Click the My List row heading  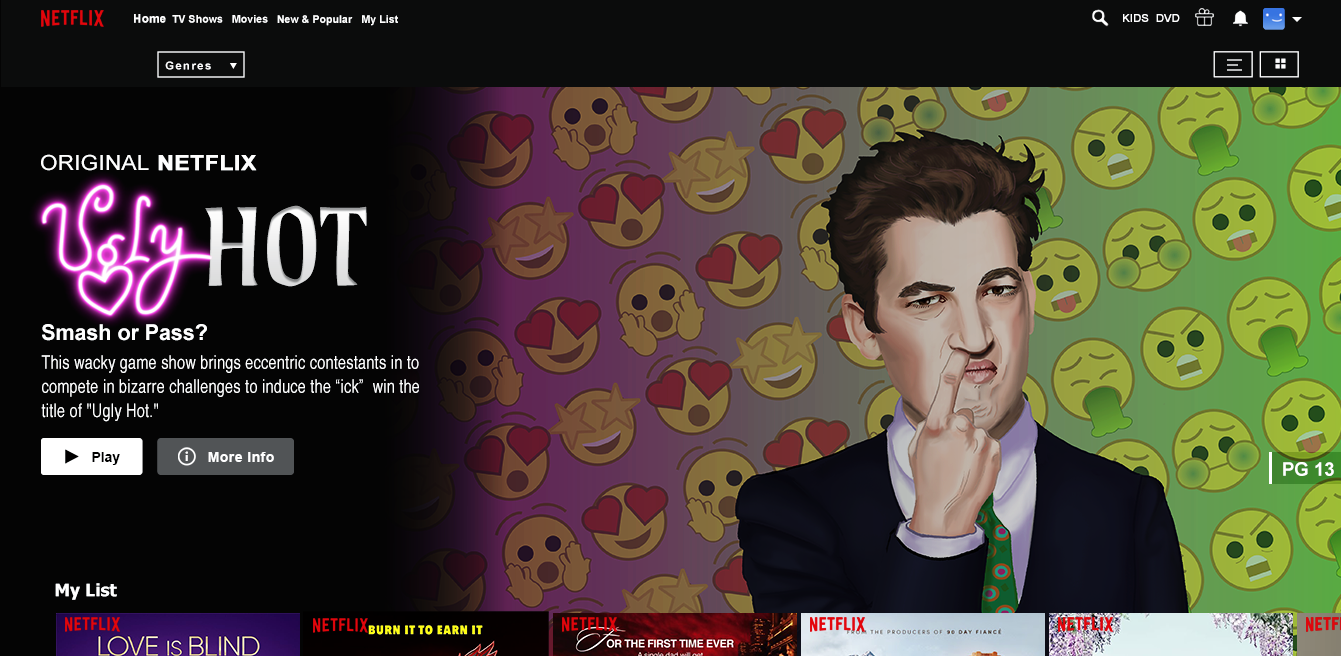[x=86, y=590]
